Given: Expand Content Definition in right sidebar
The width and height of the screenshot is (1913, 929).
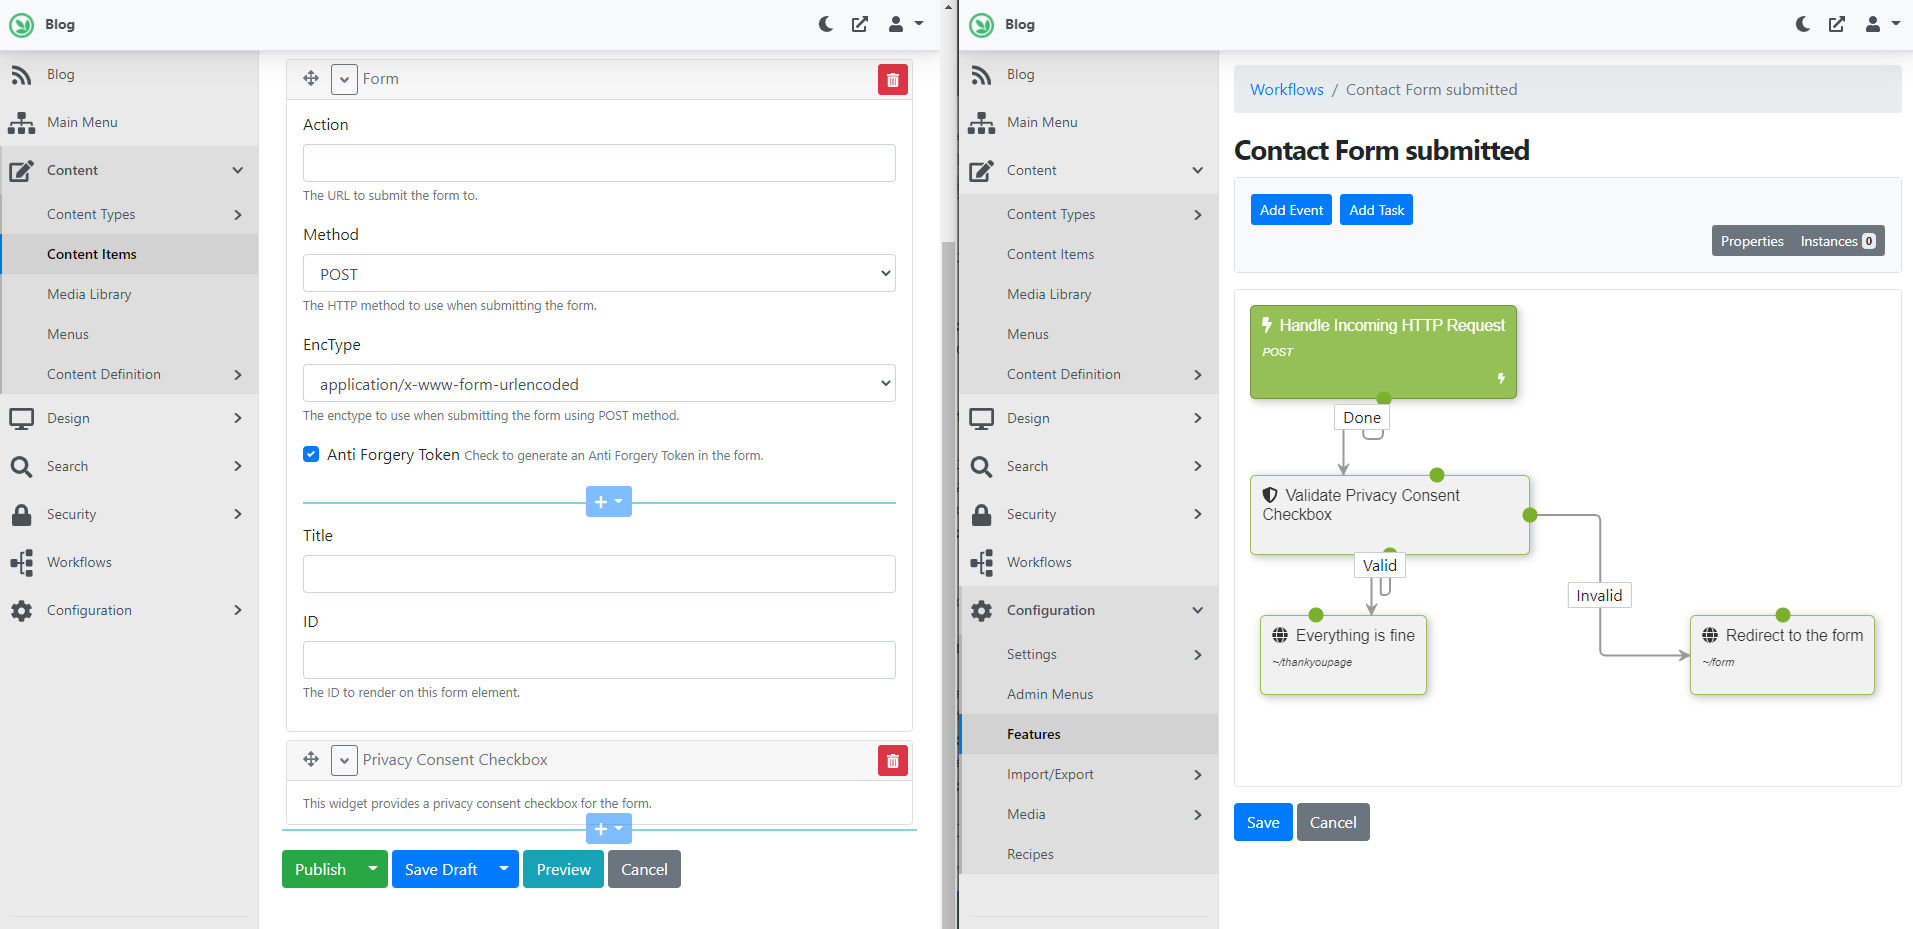Looking at the screenshot, I should 1088,374.
